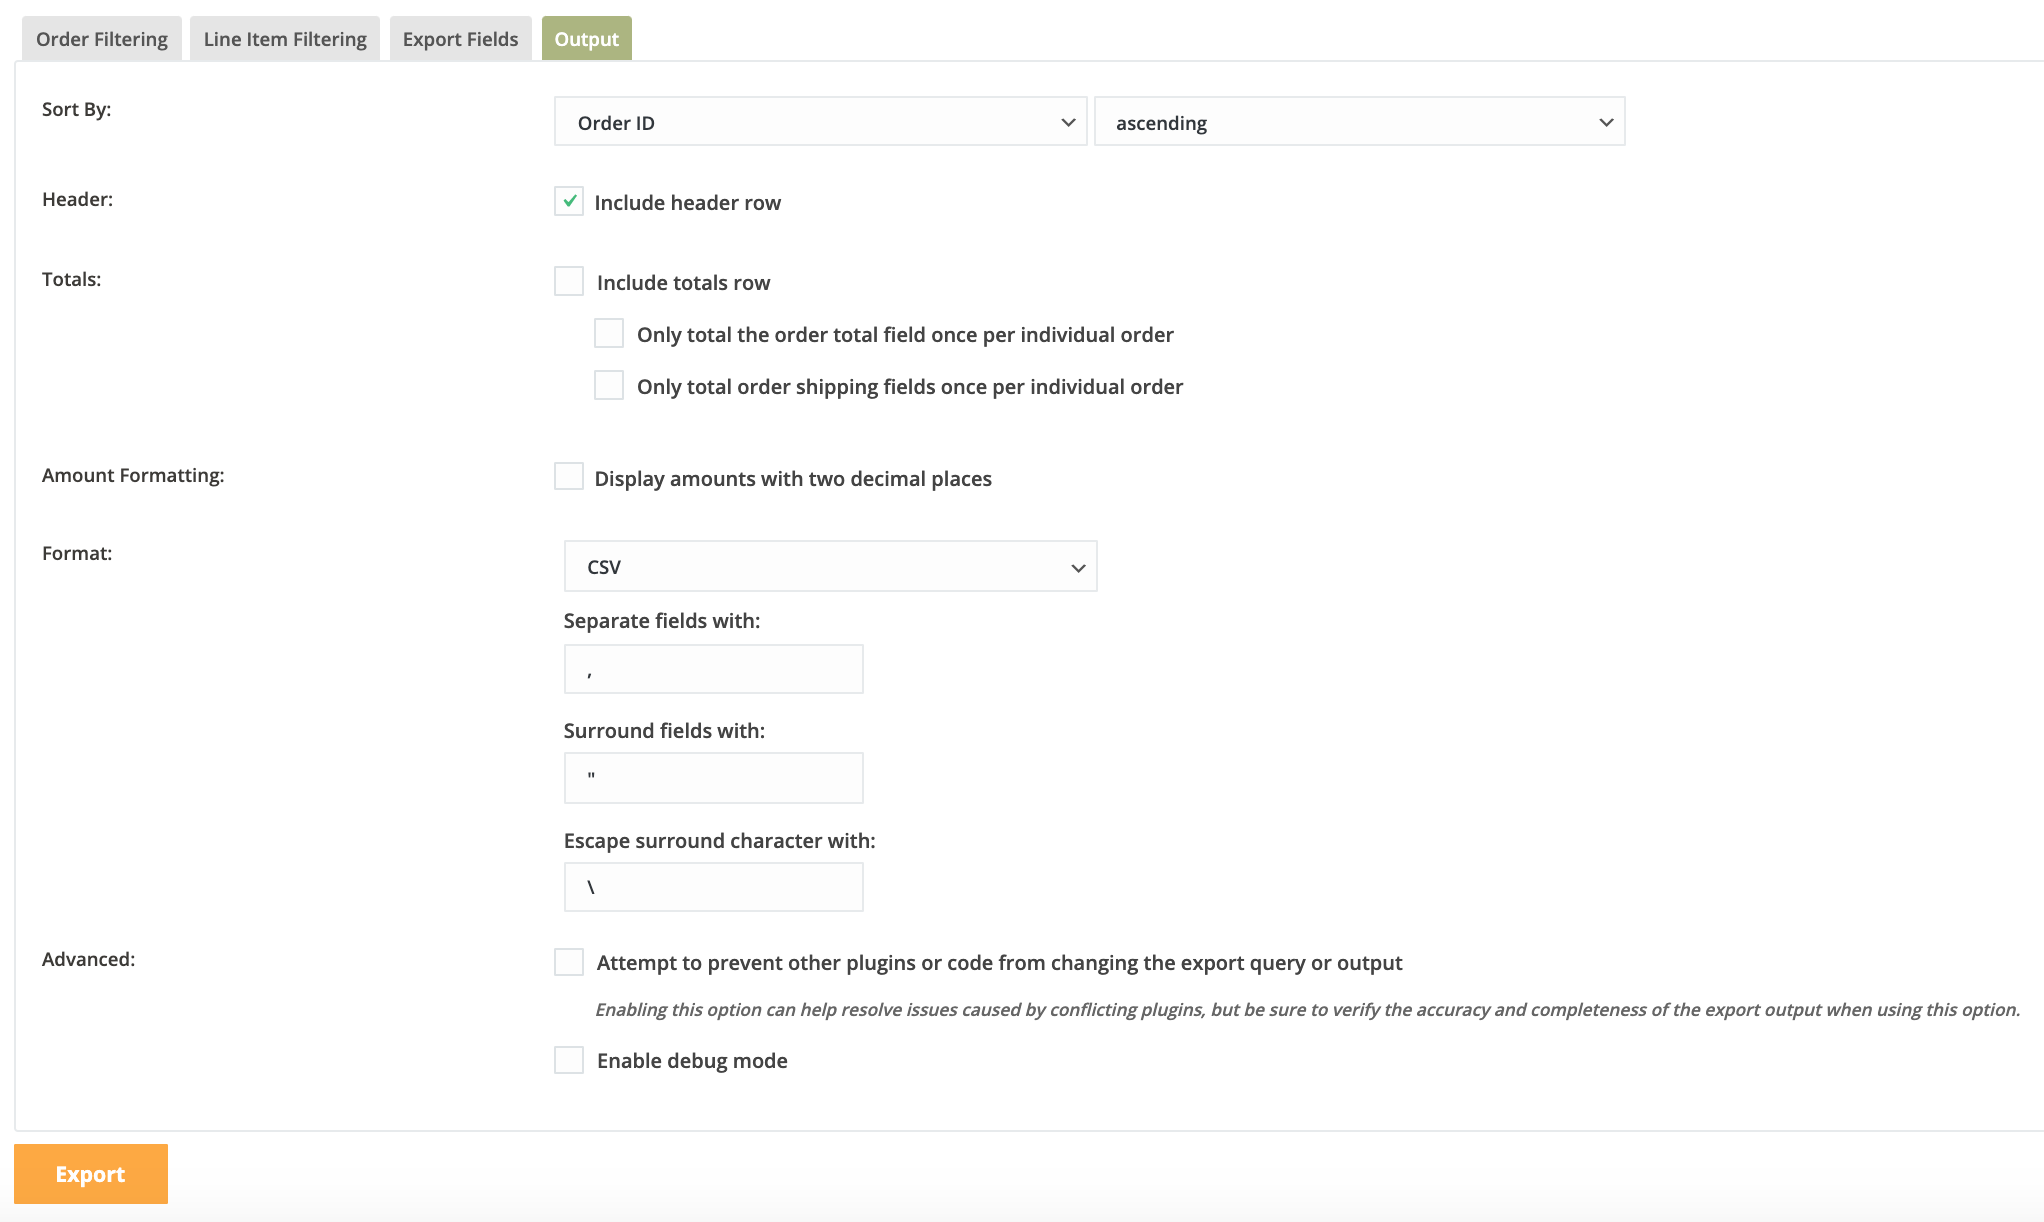The image size is (2044, 1222).
Task: Open the CSV format dropdown
Action: coord(830,567)
